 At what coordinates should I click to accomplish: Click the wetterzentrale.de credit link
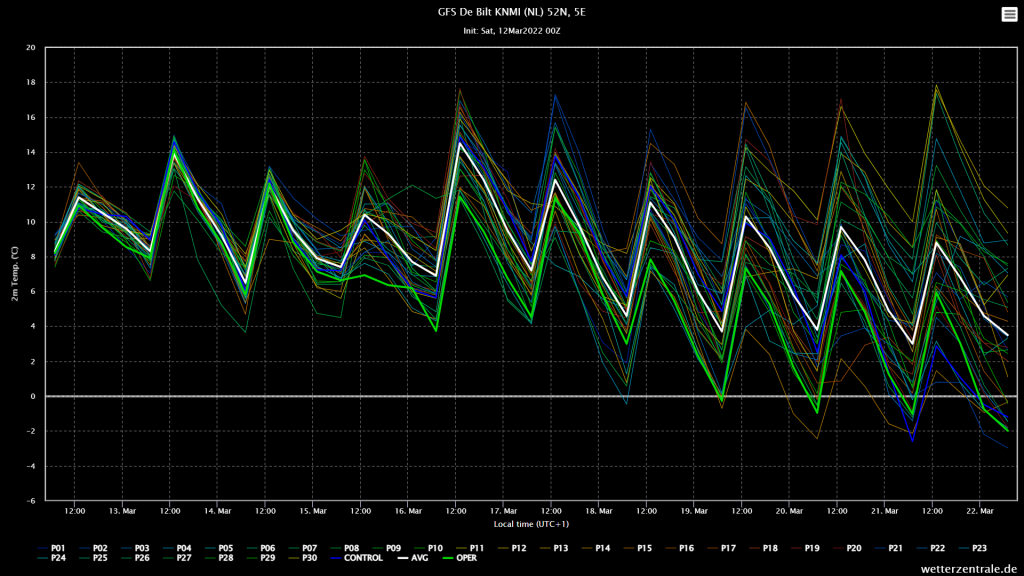pos(968,569)
